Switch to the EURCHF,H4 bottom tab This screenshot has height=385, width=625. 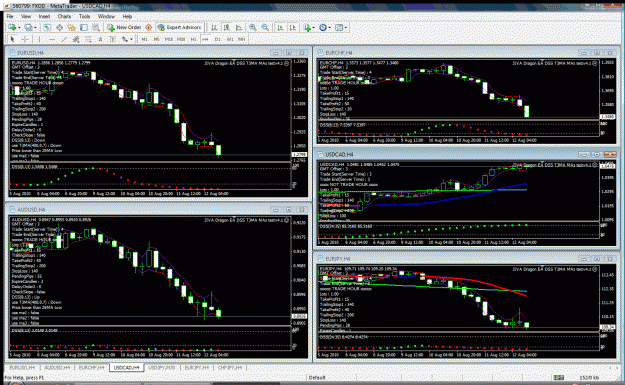(x=92, y=367)
